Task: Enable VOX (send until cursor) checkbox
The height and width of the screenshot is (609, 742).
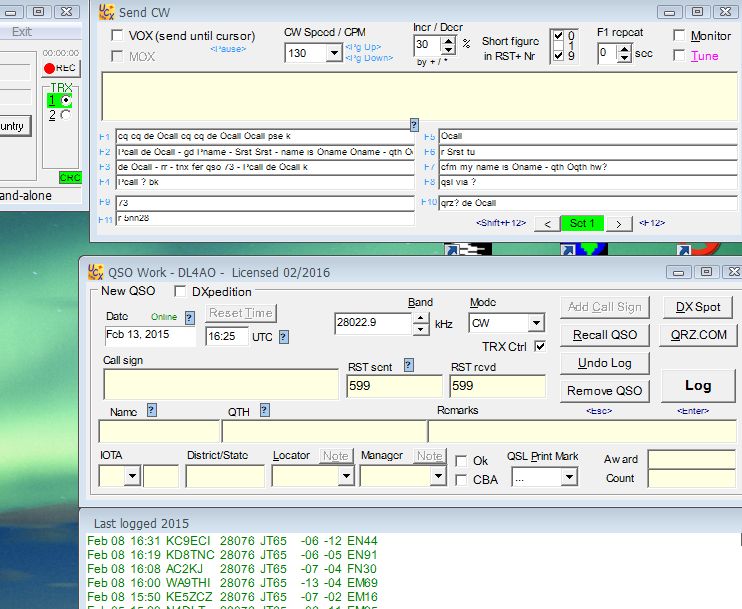Action: pos(117,36)
